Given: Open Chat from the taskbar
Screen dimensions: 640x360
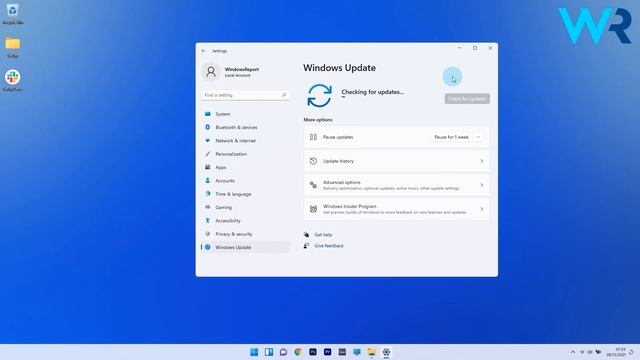Looking at the screenshot, I should [x=283, y=352].
